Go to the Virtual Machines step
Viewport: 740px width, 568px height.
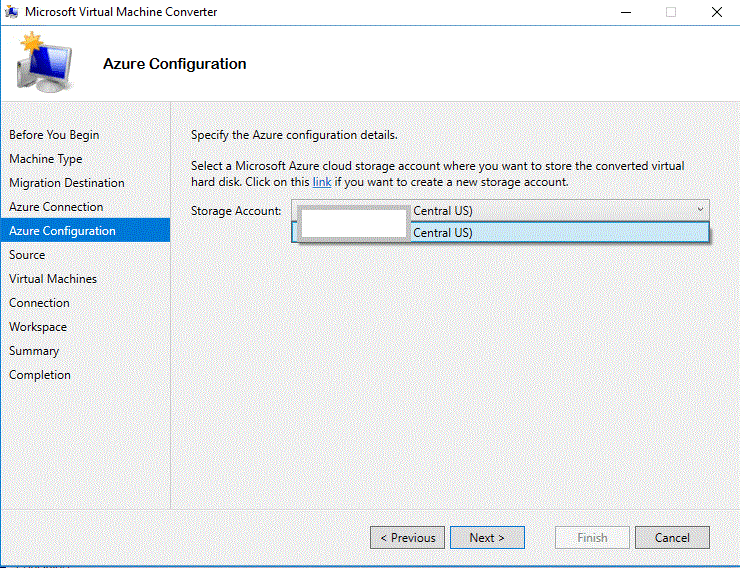point(53,279)
